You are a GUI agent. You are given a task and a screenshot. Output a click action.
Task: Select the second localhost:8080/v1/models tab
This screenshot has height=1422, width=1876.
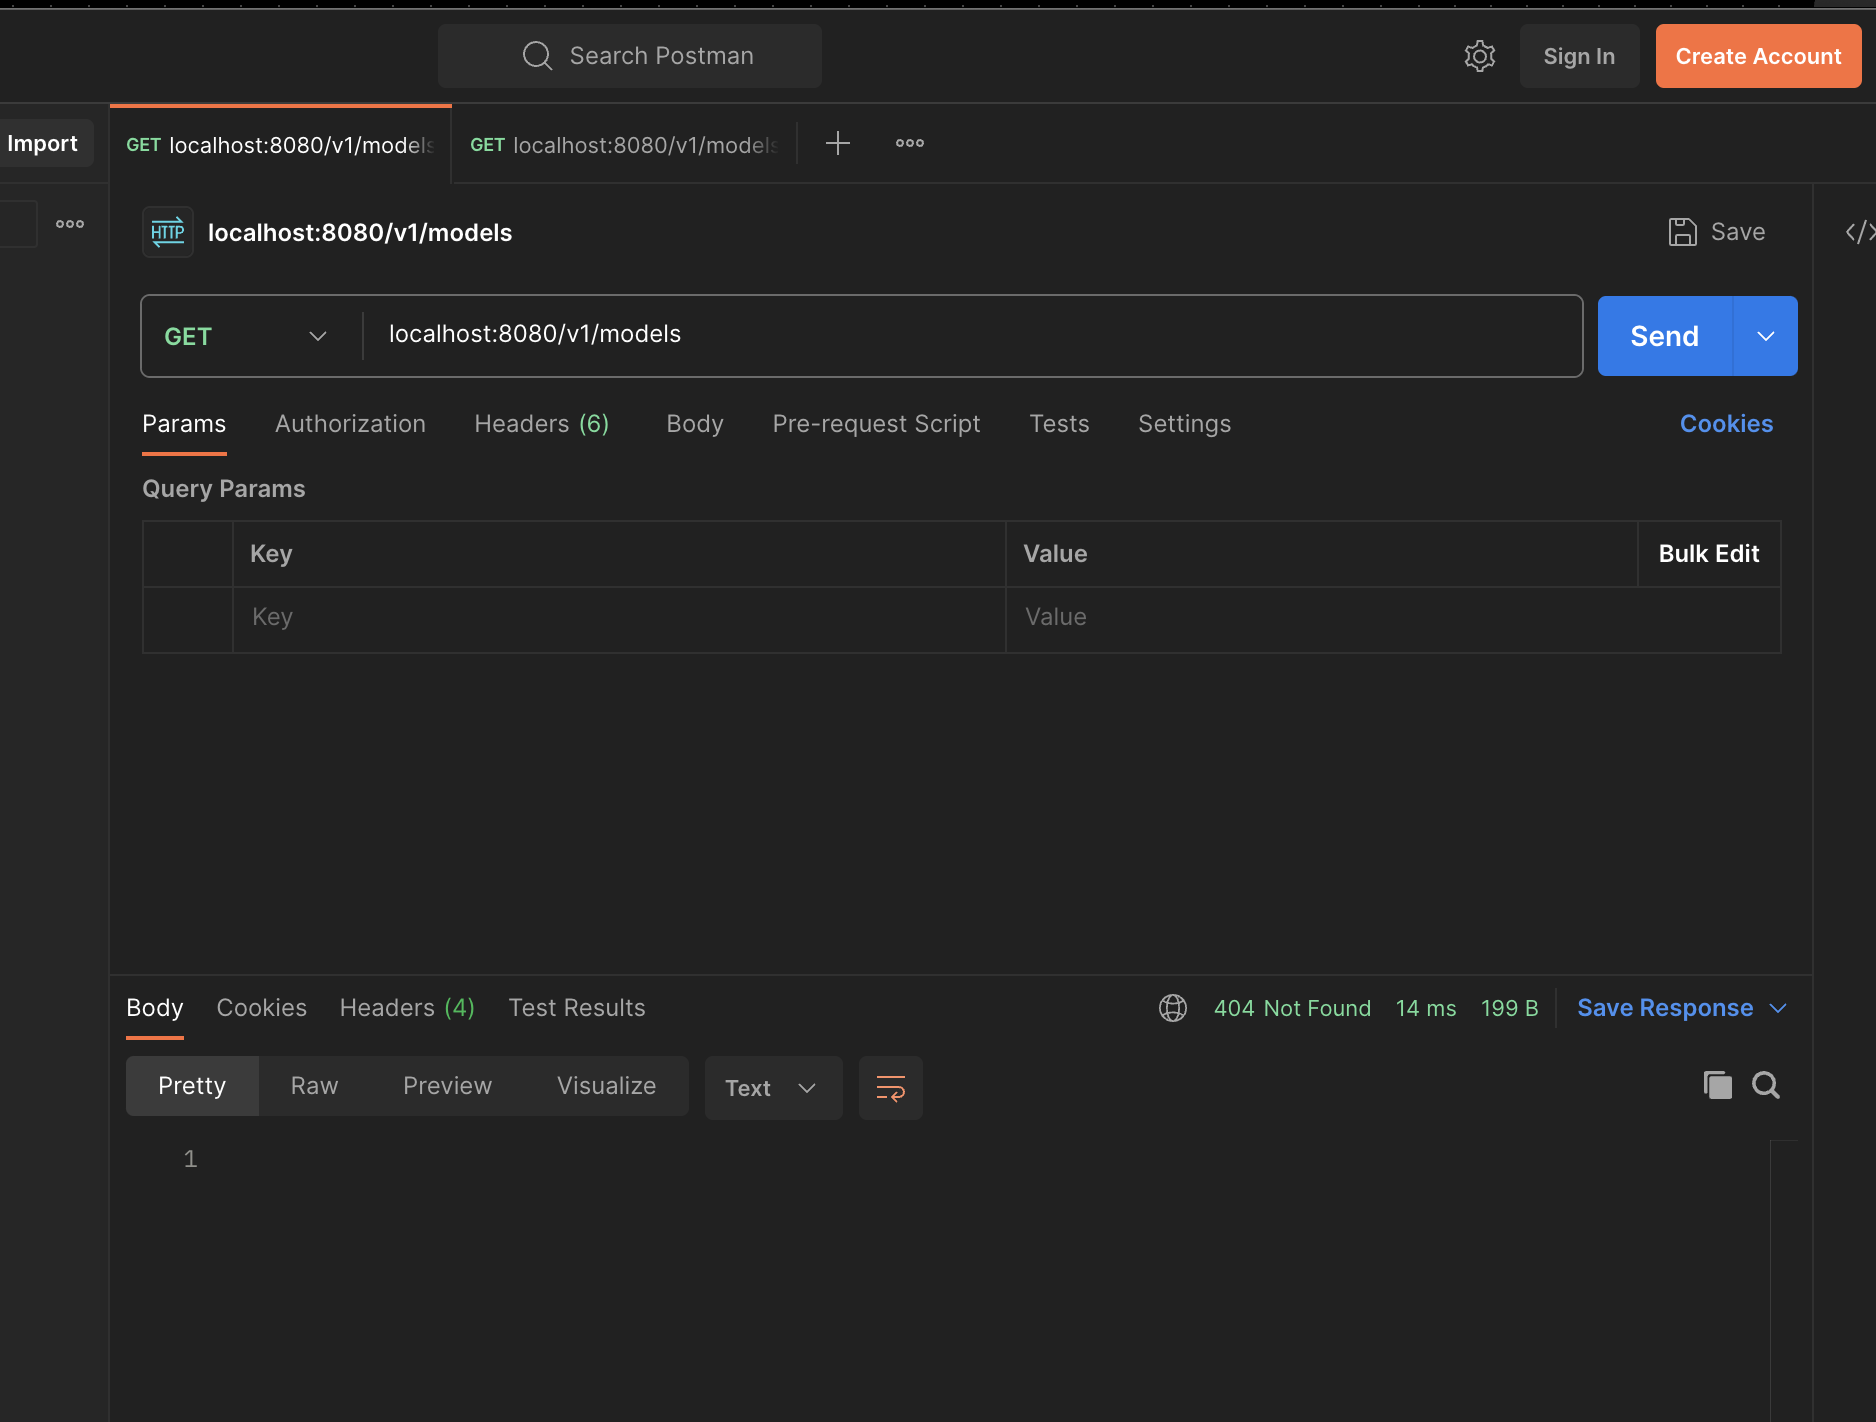[x=625, y=144]
